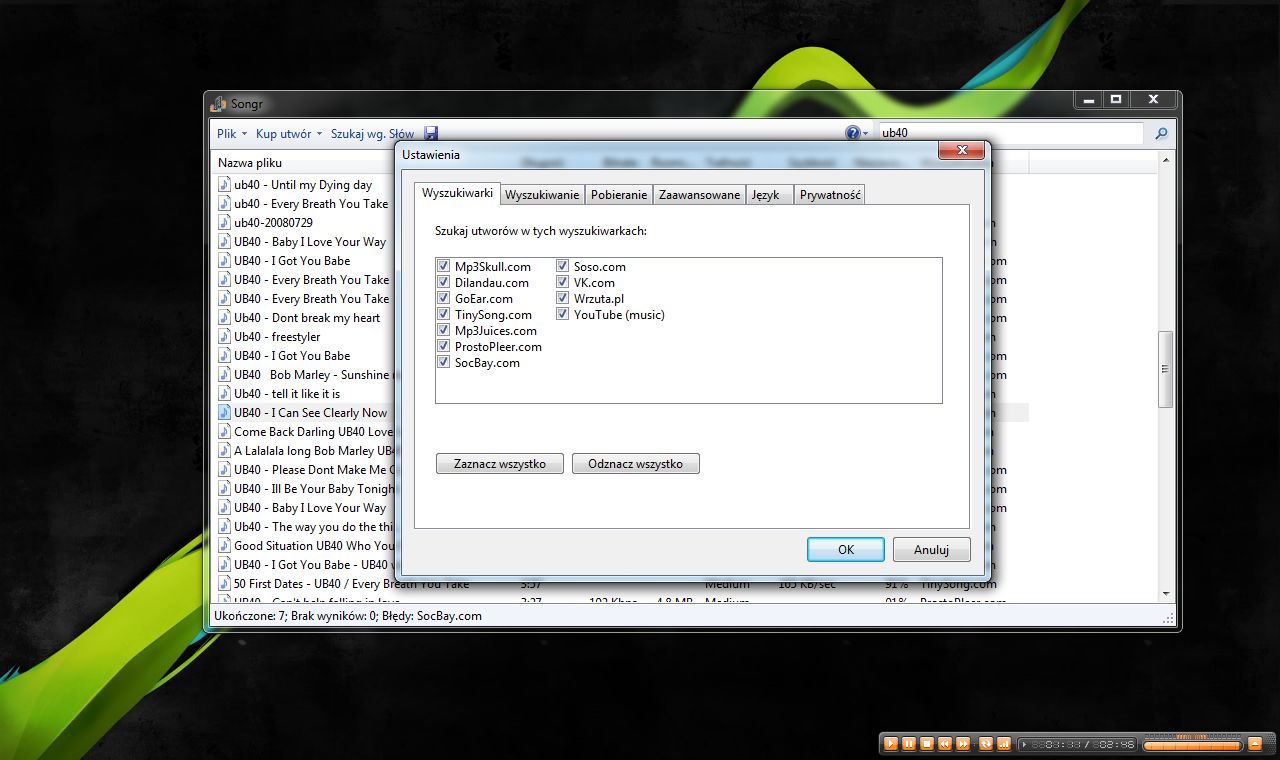Click the 'Nazwa pliku' column header
1280x760 pixels.
[x=250, y=163]
